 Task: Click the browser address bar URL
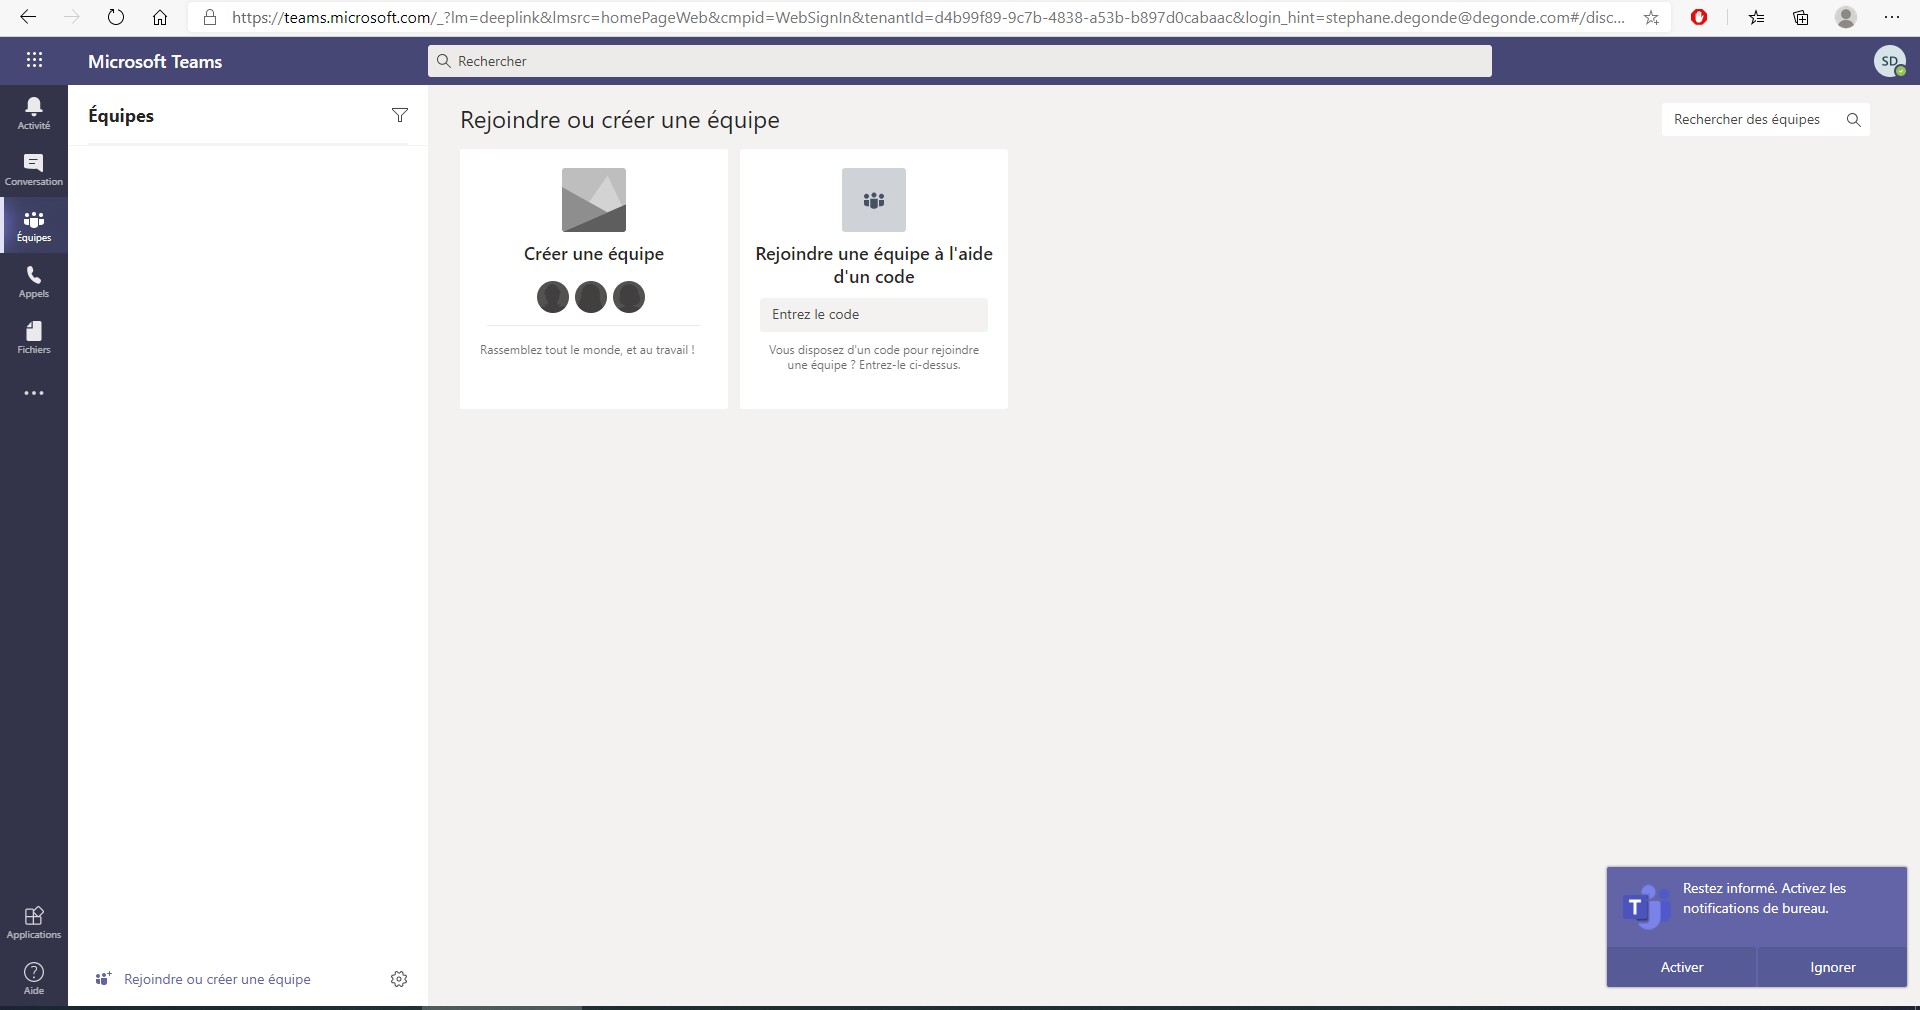tap(928, 17)
